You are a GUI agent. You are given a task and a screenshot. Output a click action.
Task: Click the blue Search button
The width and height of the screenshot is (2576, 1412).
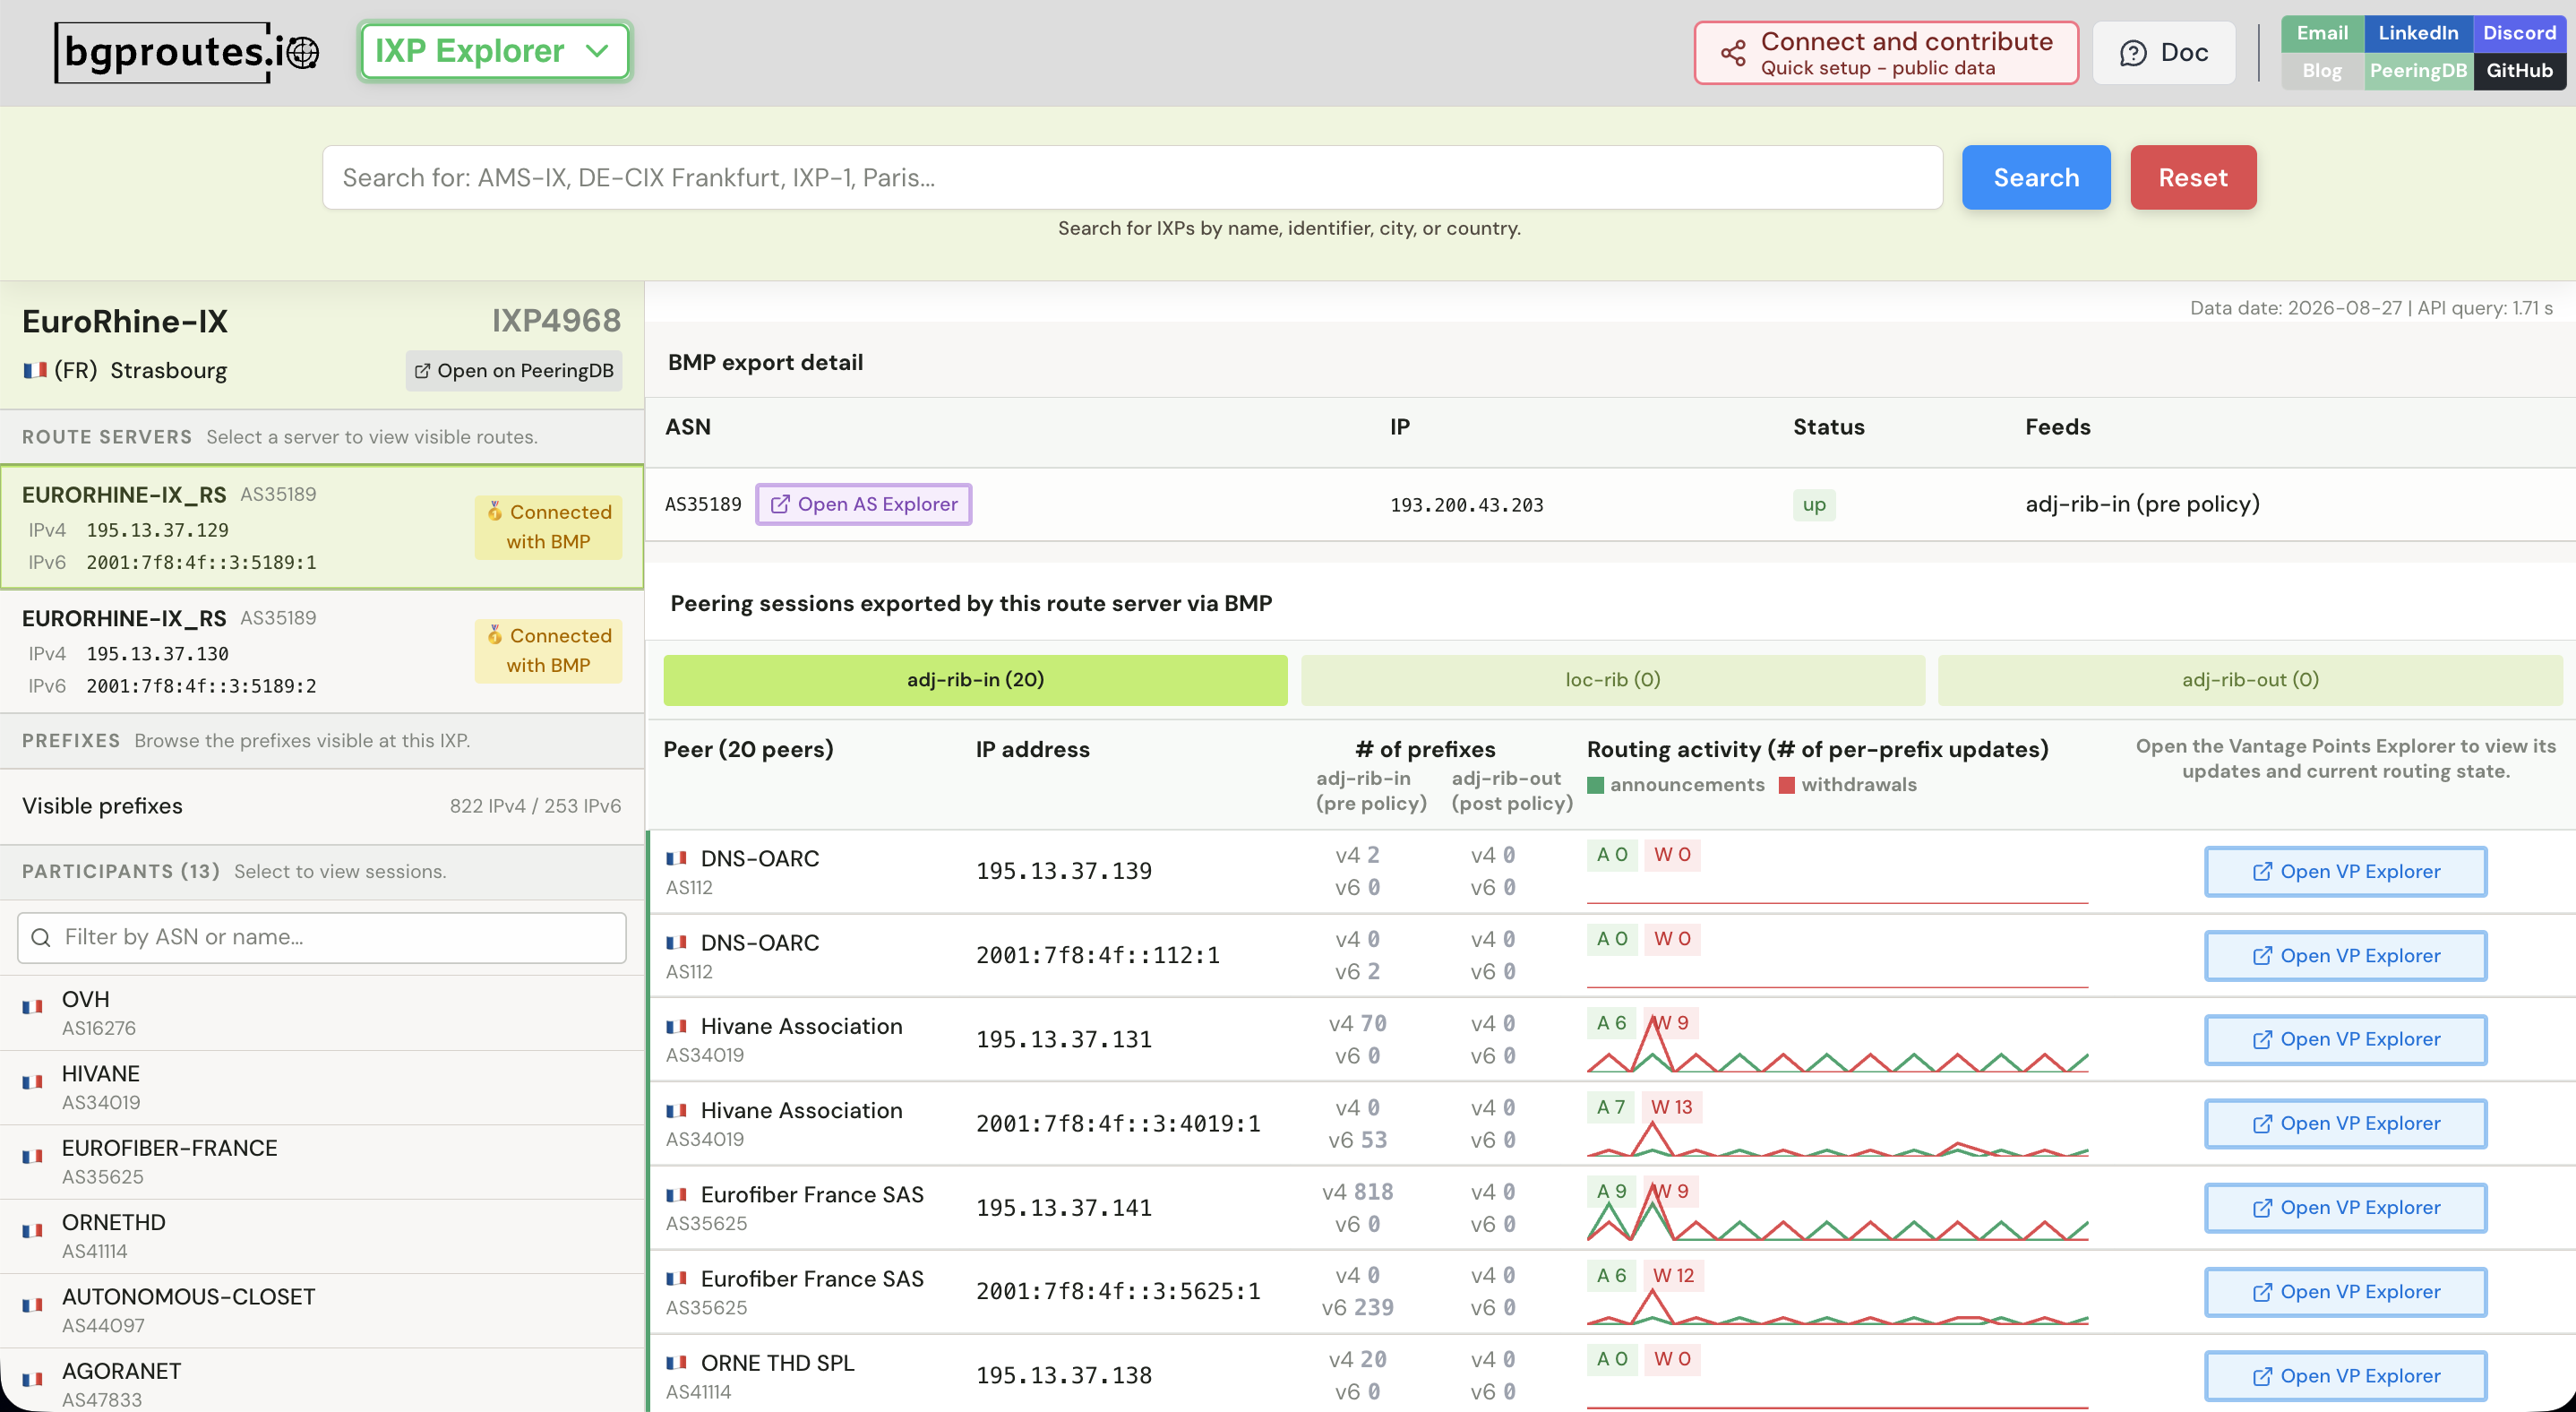[x=2036, y=177]
